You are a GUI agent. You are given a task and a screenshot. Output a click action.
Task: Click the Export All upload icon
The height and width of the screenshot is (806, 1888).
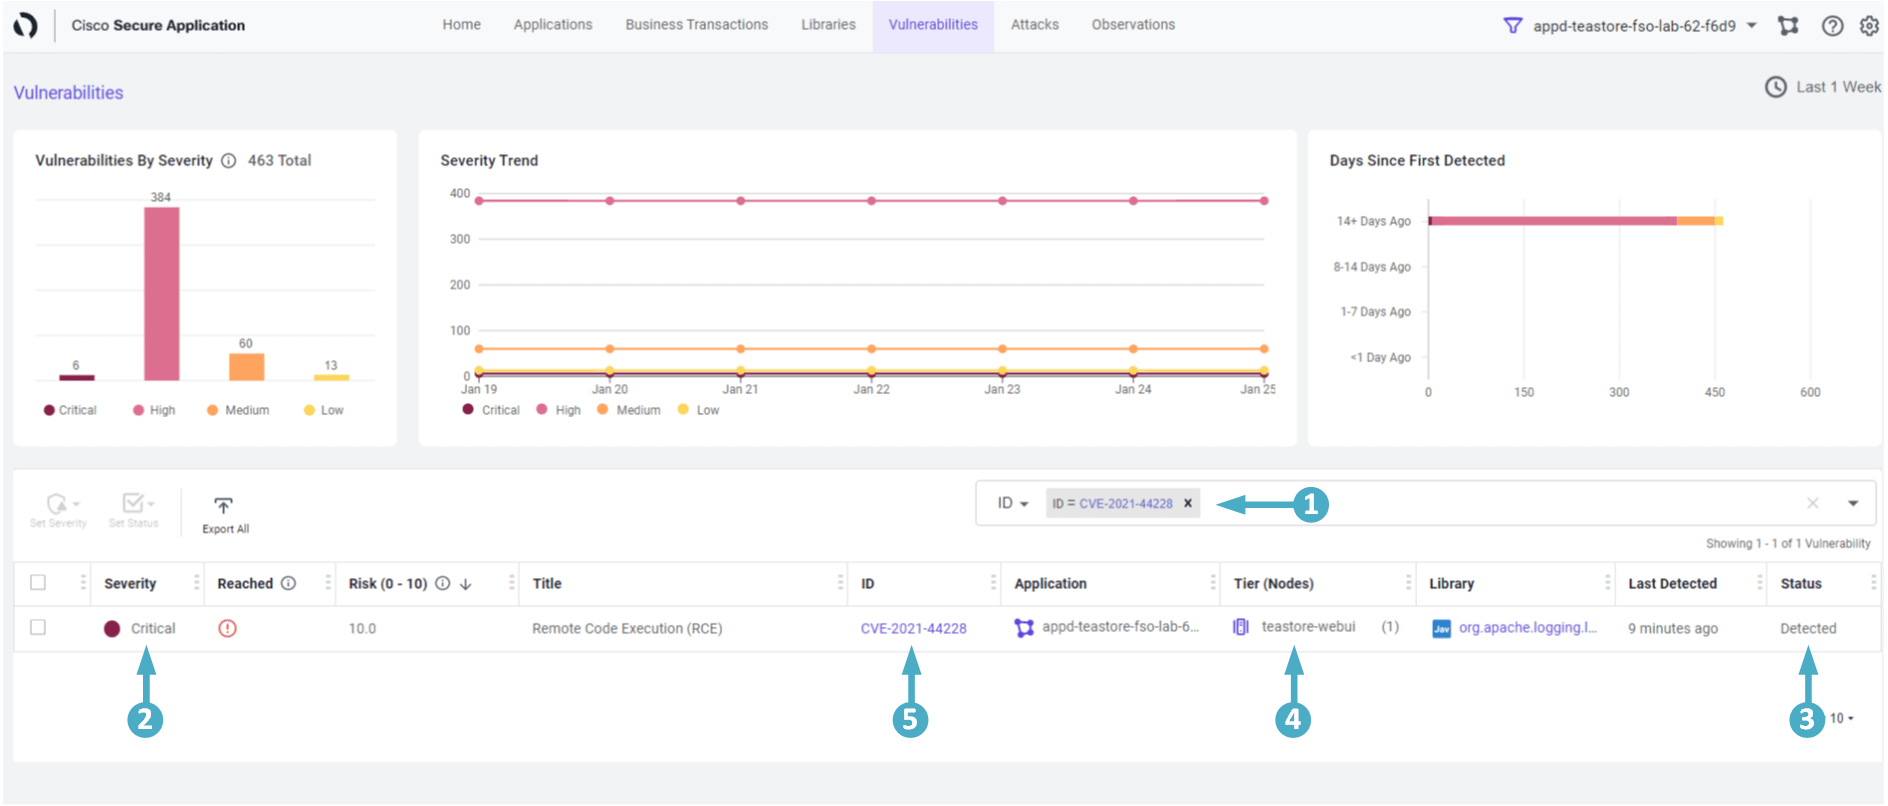click(224, 506)
